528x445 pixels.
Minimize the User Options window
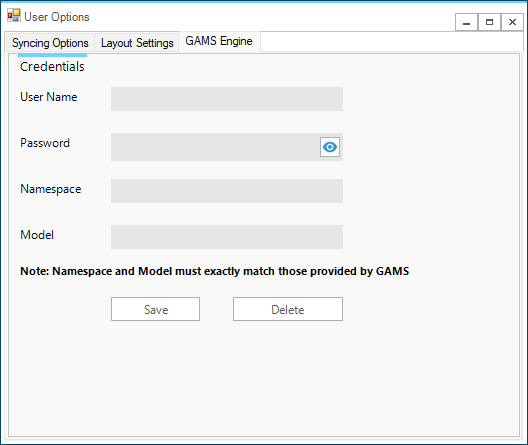tap(466, 22)
